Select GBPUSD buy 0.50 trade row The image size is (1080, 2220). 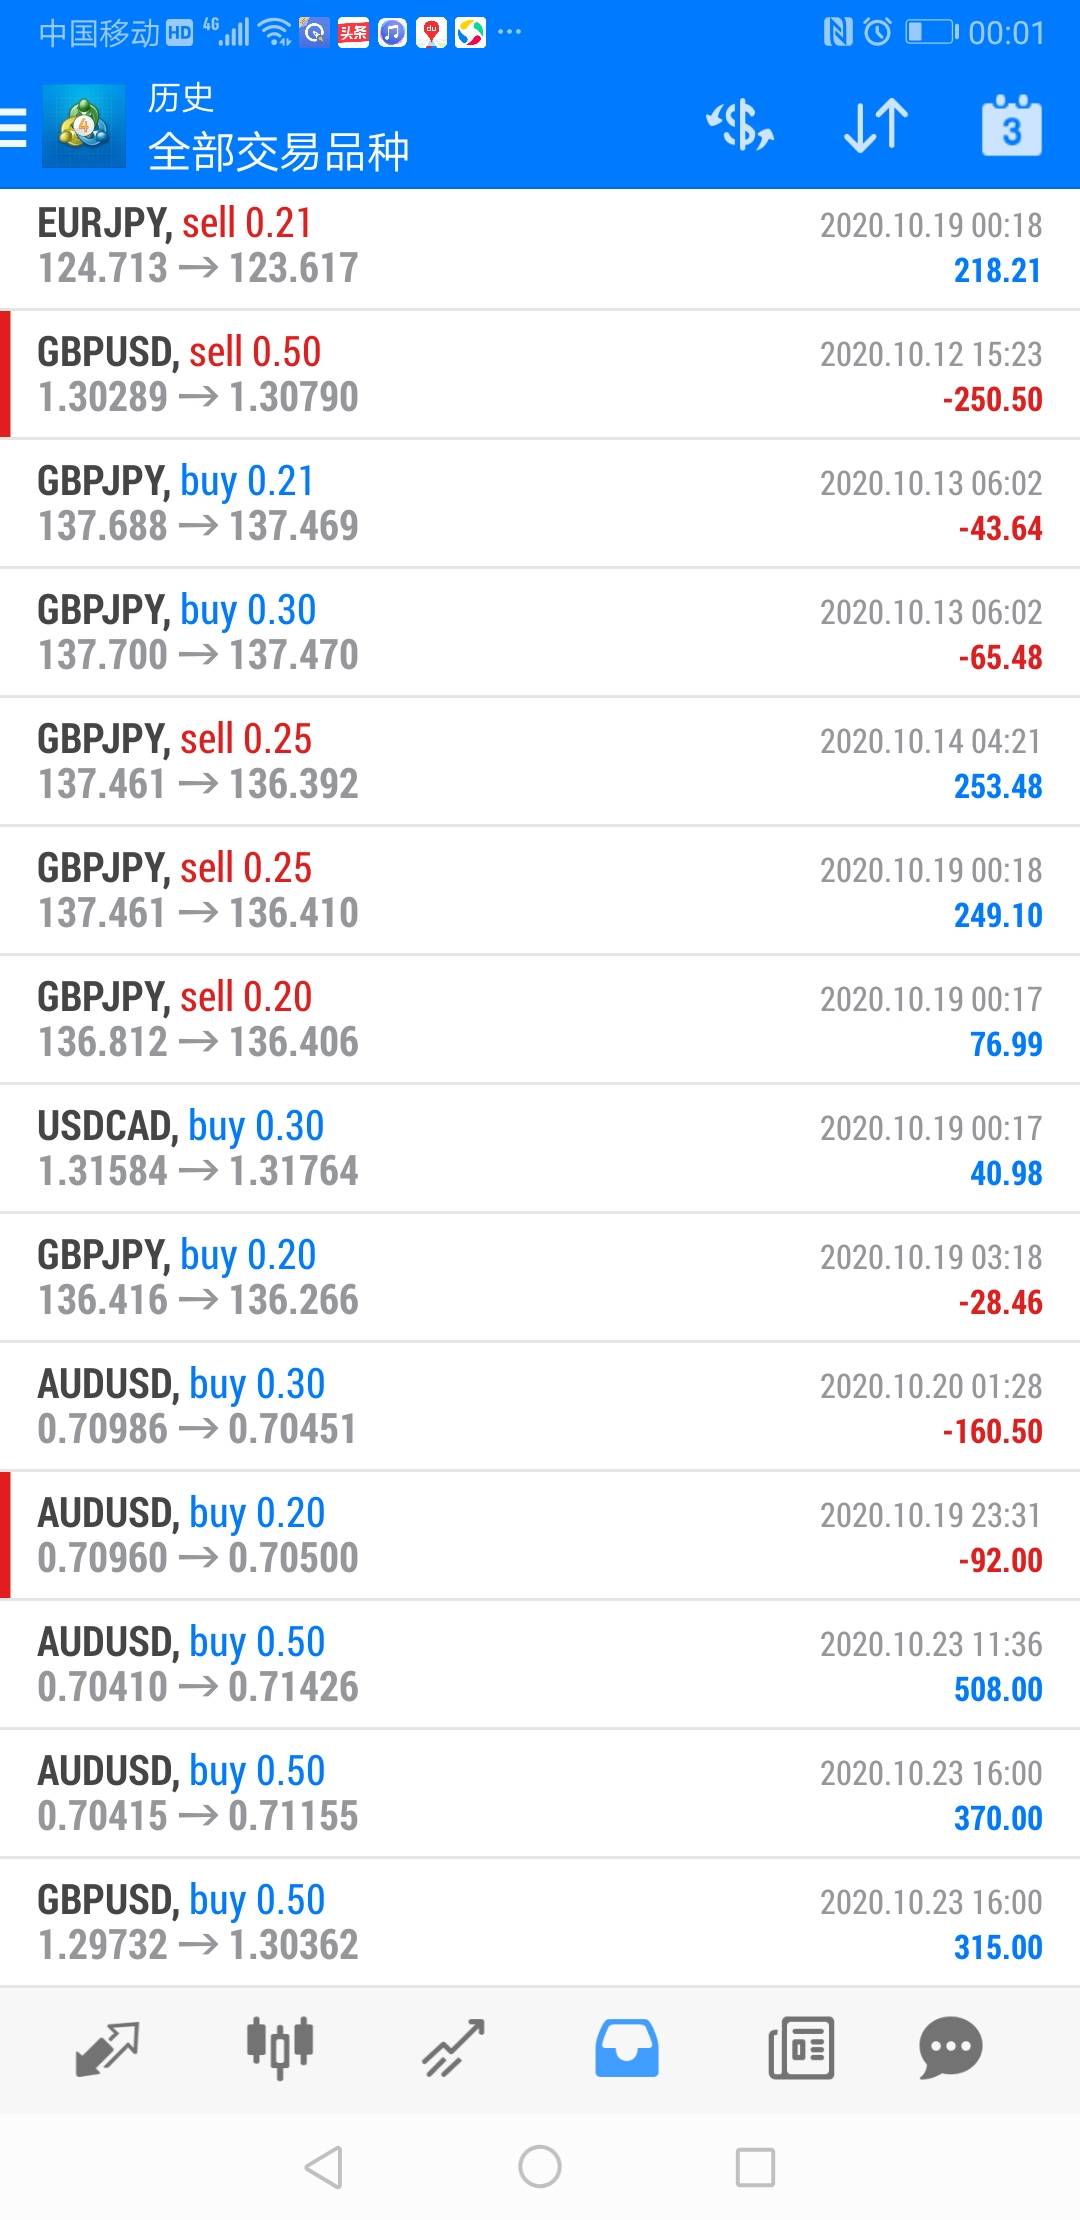[x=540, y=1923]
